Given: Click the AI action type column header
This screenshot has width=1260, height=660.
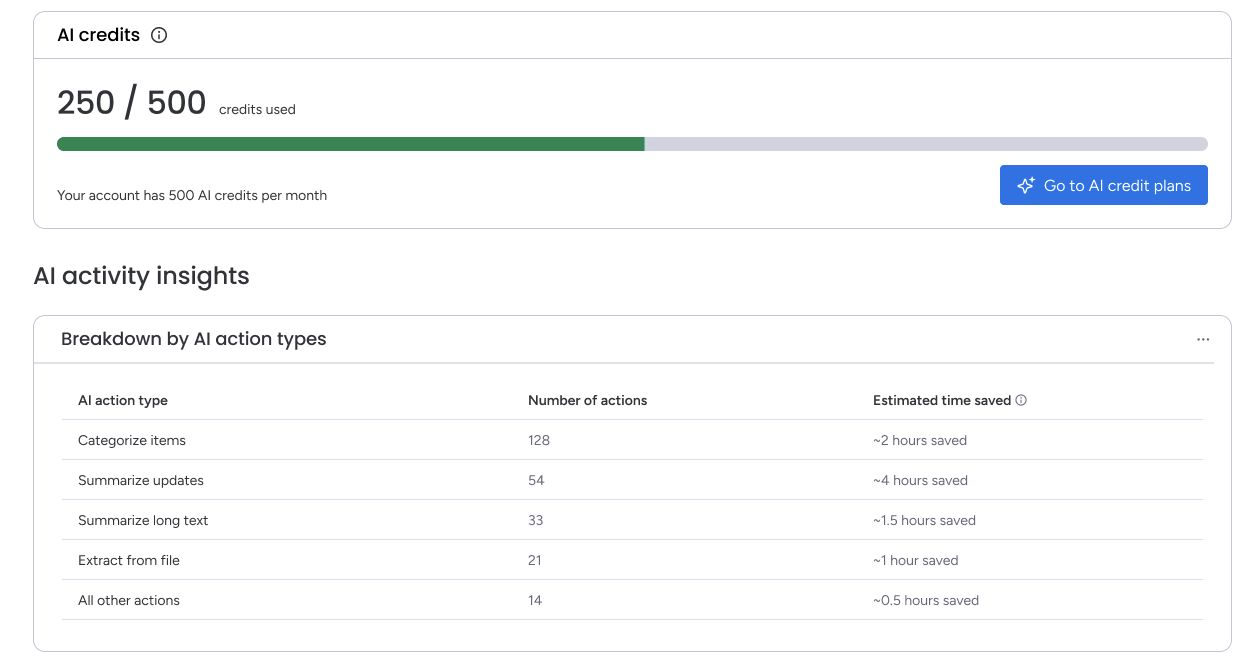Looking at the screenshot, I should [123, 400].
